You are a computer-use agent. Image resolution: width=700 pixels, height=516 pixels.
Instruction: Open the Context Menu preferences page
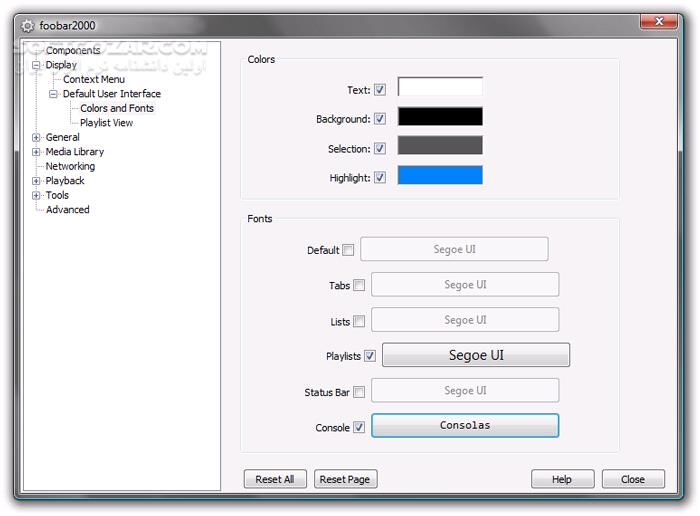point(94,79)
